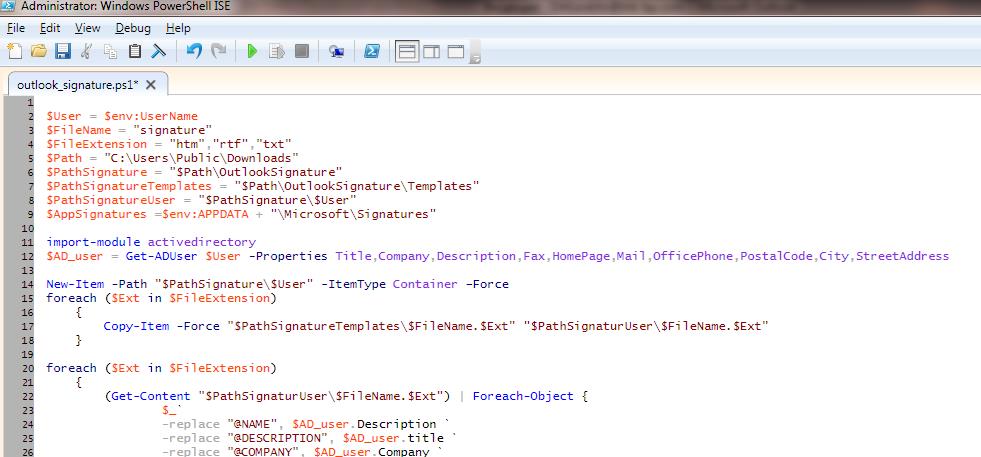Toggle Show Script Pane Right layout
The width and height of the screenshot is (981, 457).
coord(432,51)
